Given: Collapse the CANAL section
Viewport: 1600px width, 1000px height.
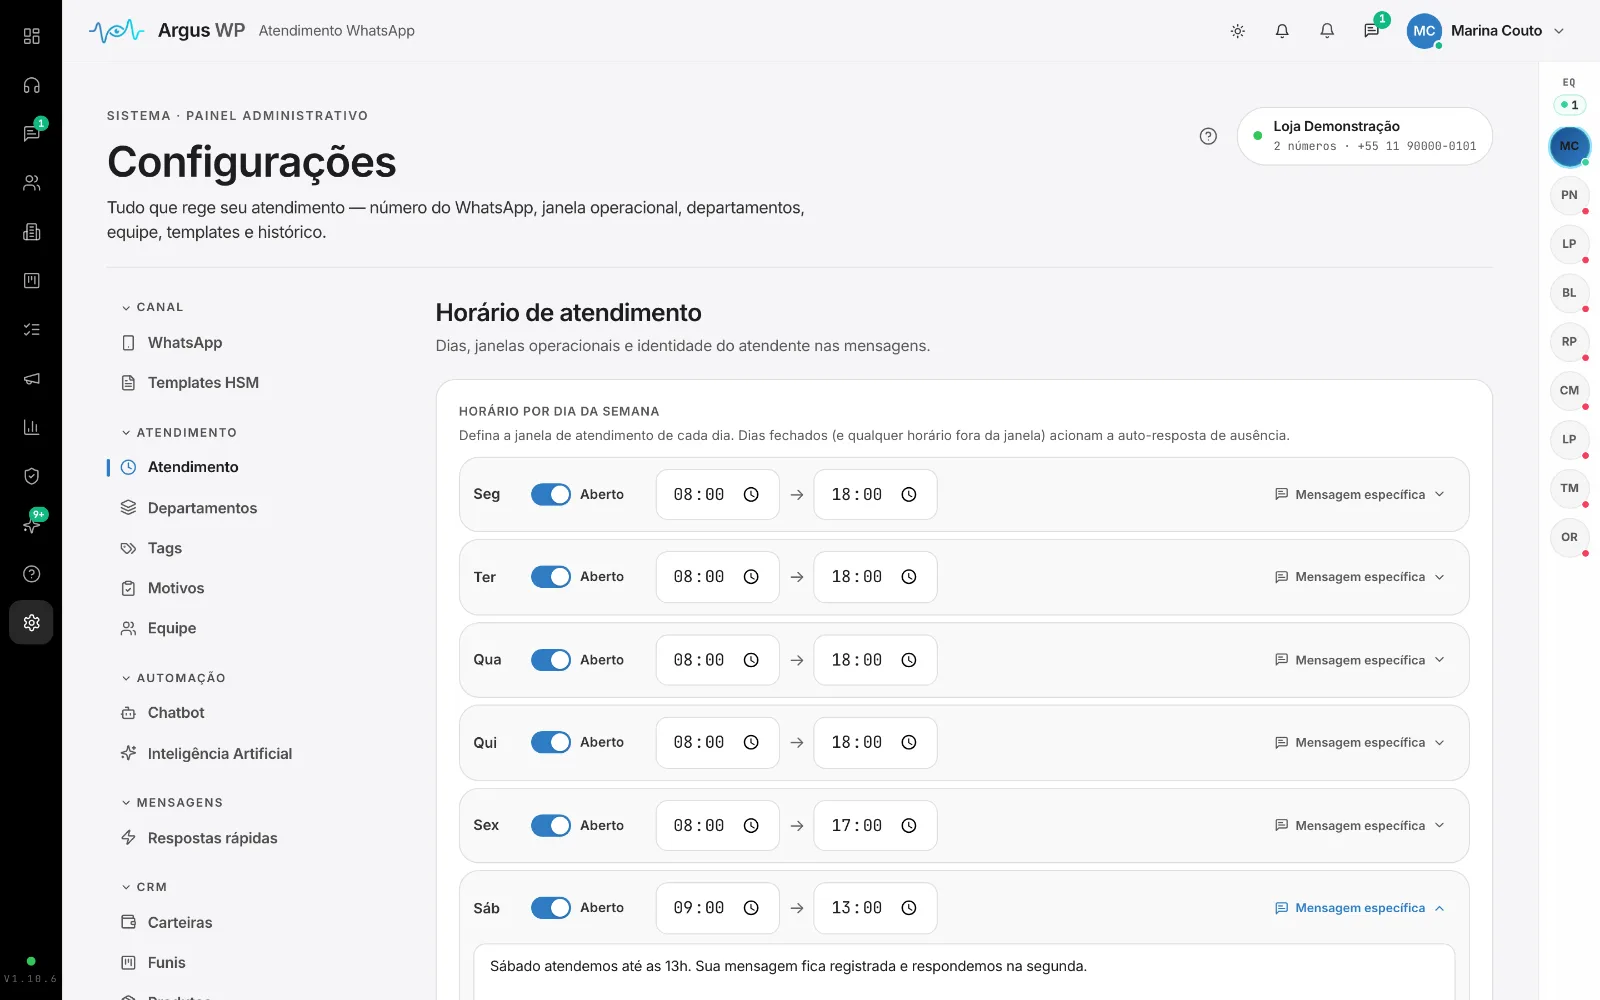Looking at the screenshot, I should point(153,307).
